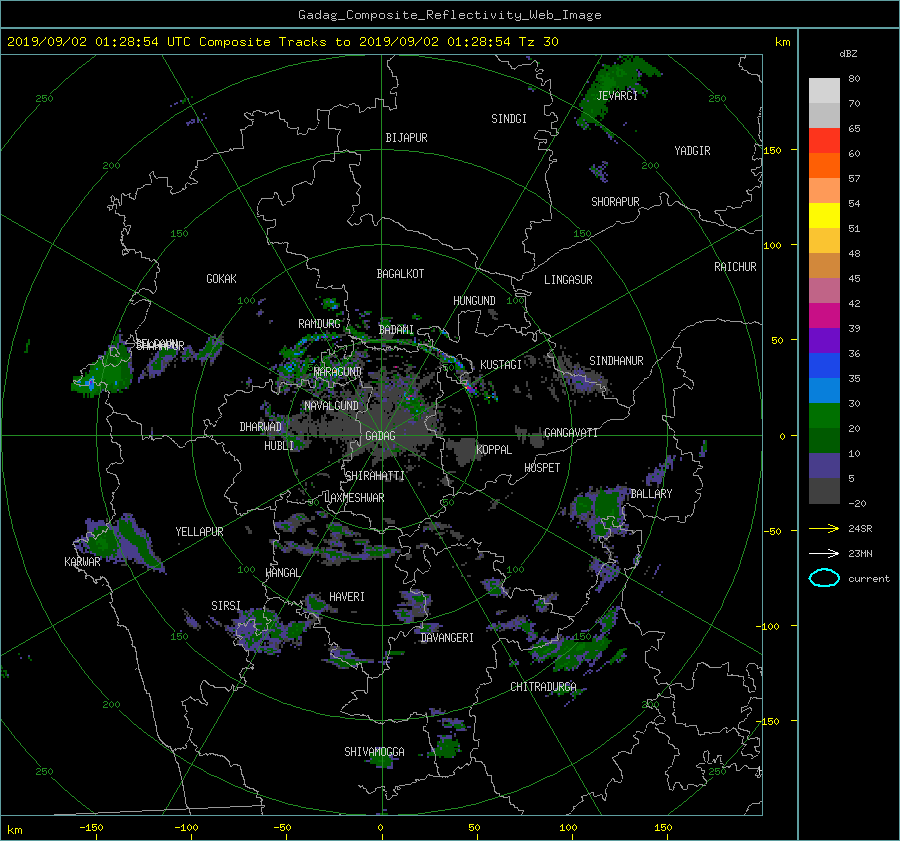
Task: Click the 'dBZ' legend heading
Action: (x=848, y=54)
